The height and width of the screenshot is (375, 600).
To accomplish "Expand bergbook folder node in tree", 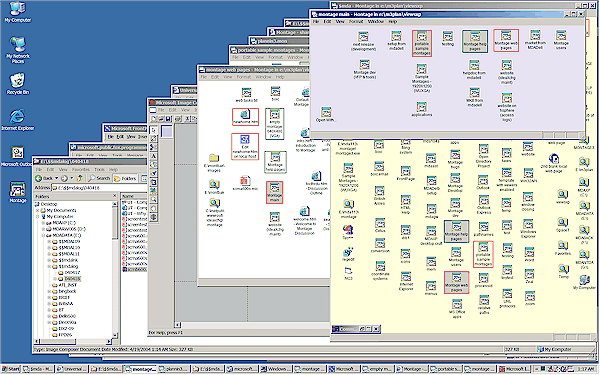I will (x=50, y=291).
